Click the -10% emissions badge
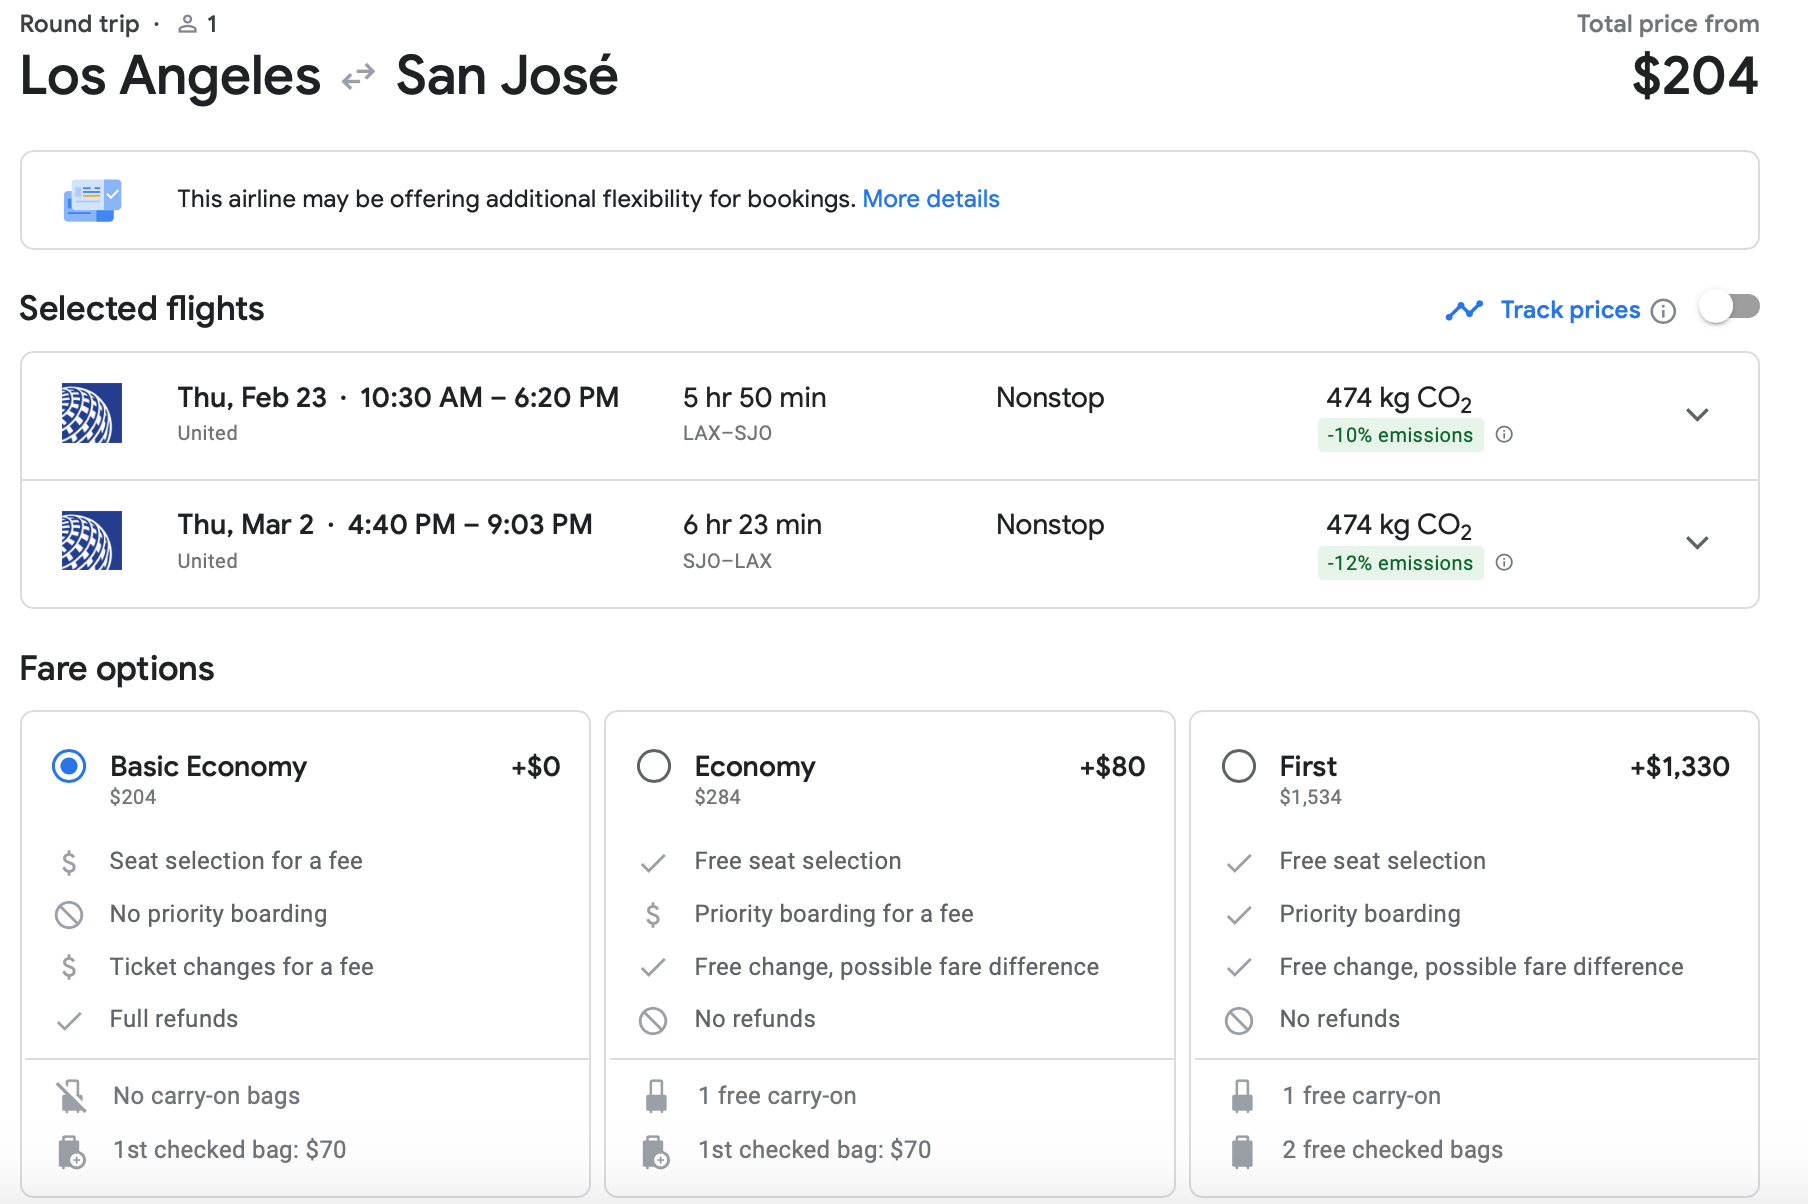Viewport: 1808px width, 1204px height. click(x=1399, y=435)
